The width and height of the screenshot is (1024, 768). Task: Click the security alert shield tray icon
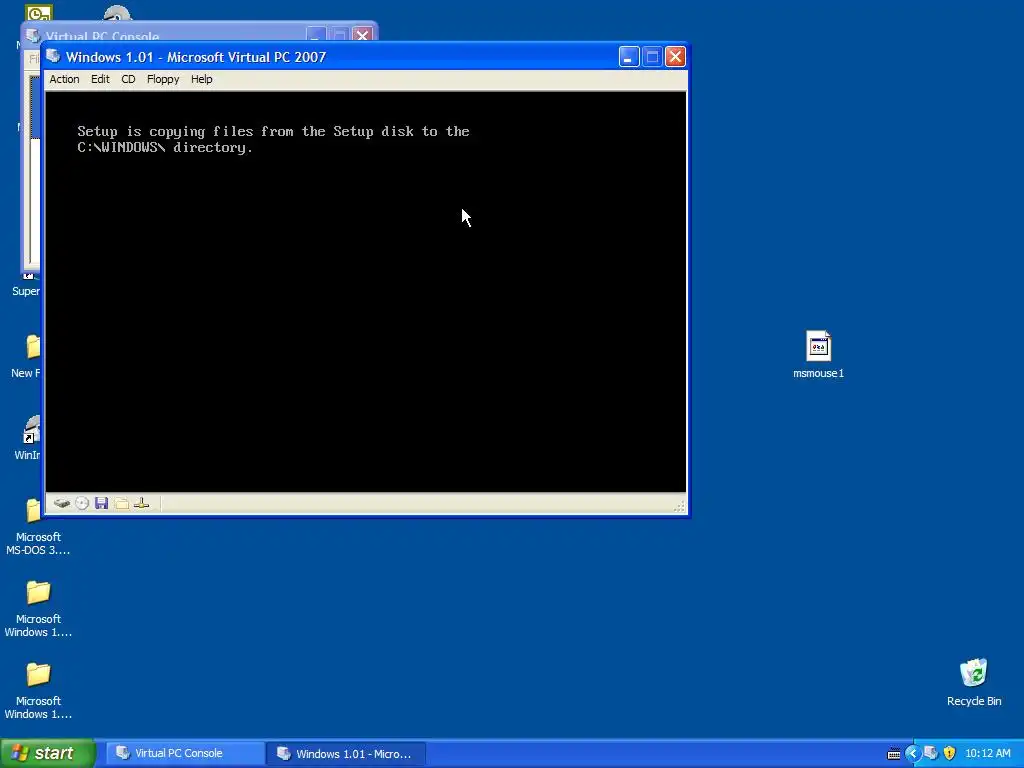pyautogui.click(x=950, y=753)
